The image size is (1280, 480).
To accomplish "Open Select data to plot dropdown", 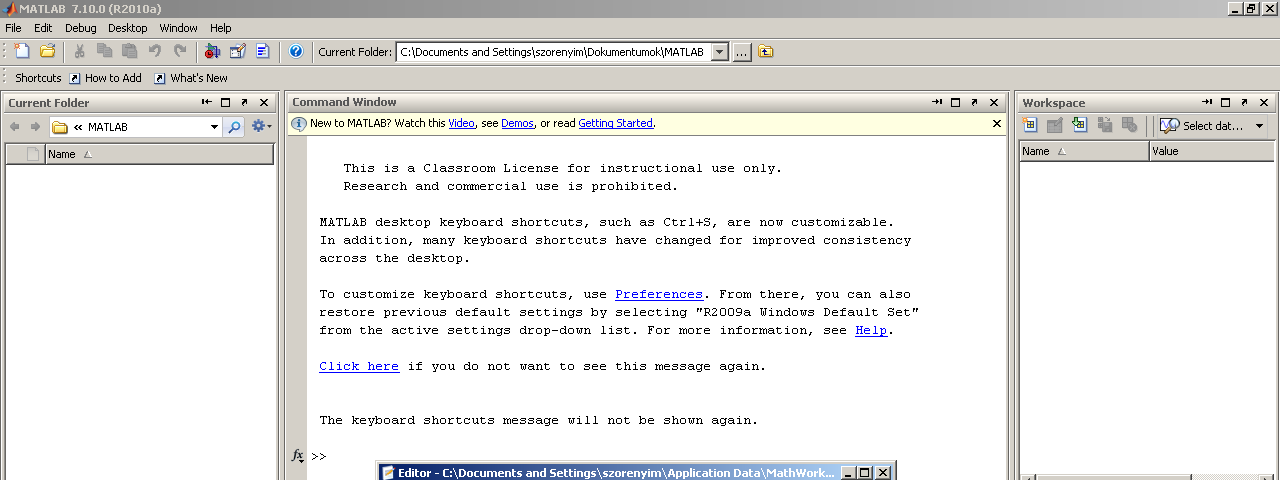I will point(1213,126).
